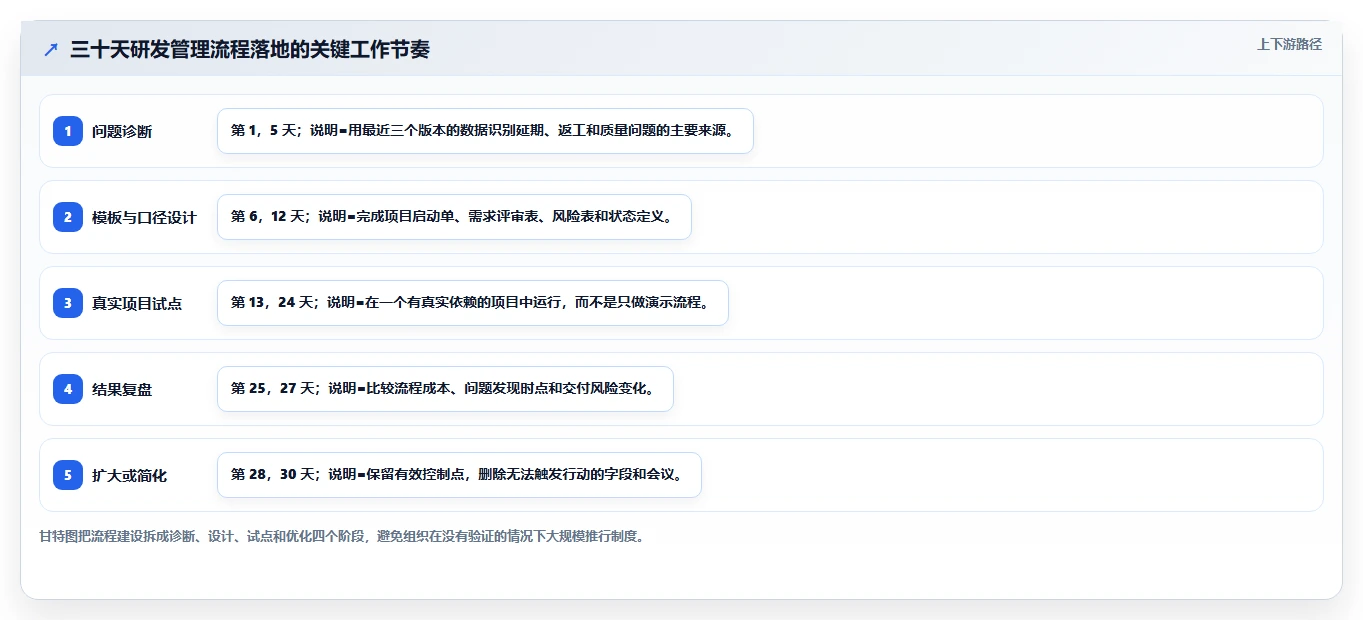Open the 第 6，12 天 description box
The image size is (1363, 620).
454,217
